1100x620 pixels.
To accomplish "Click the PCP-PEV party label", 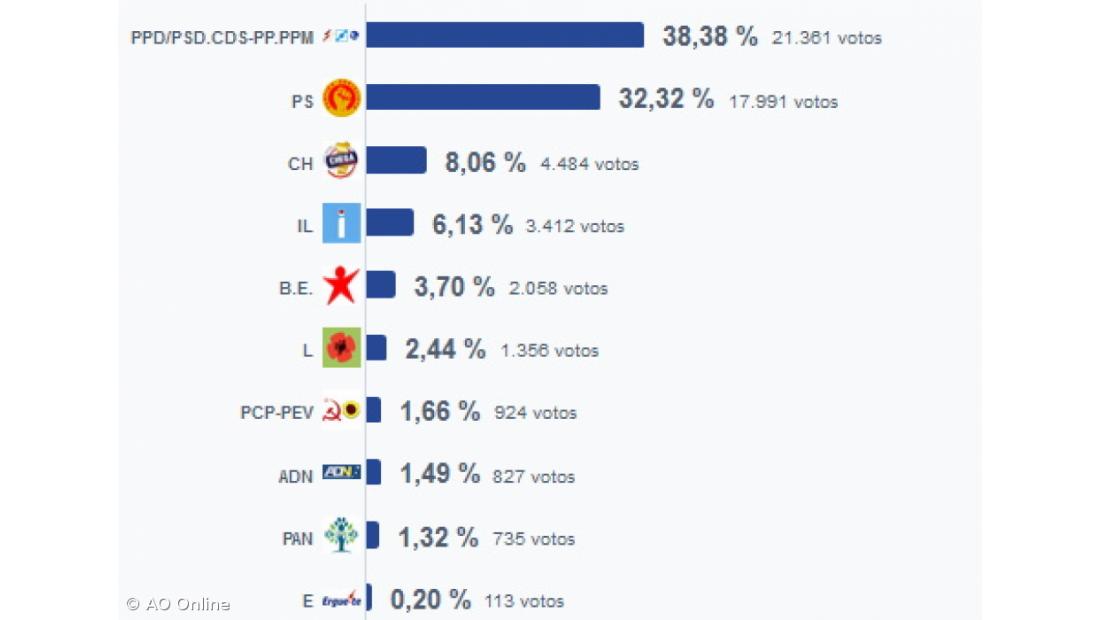I will pyautogui.click(x=277, y=412).
